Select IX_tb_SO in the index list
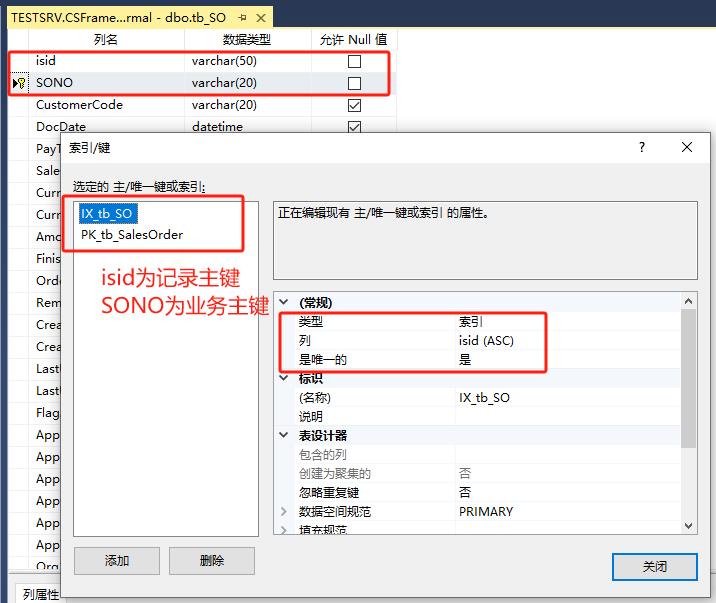 click(107, 213)
